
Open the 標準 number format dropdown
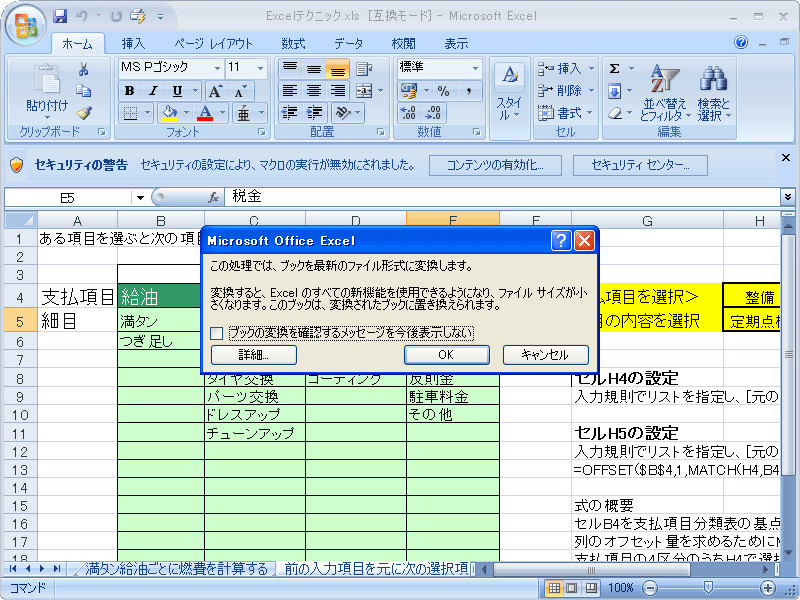[476, 68]
